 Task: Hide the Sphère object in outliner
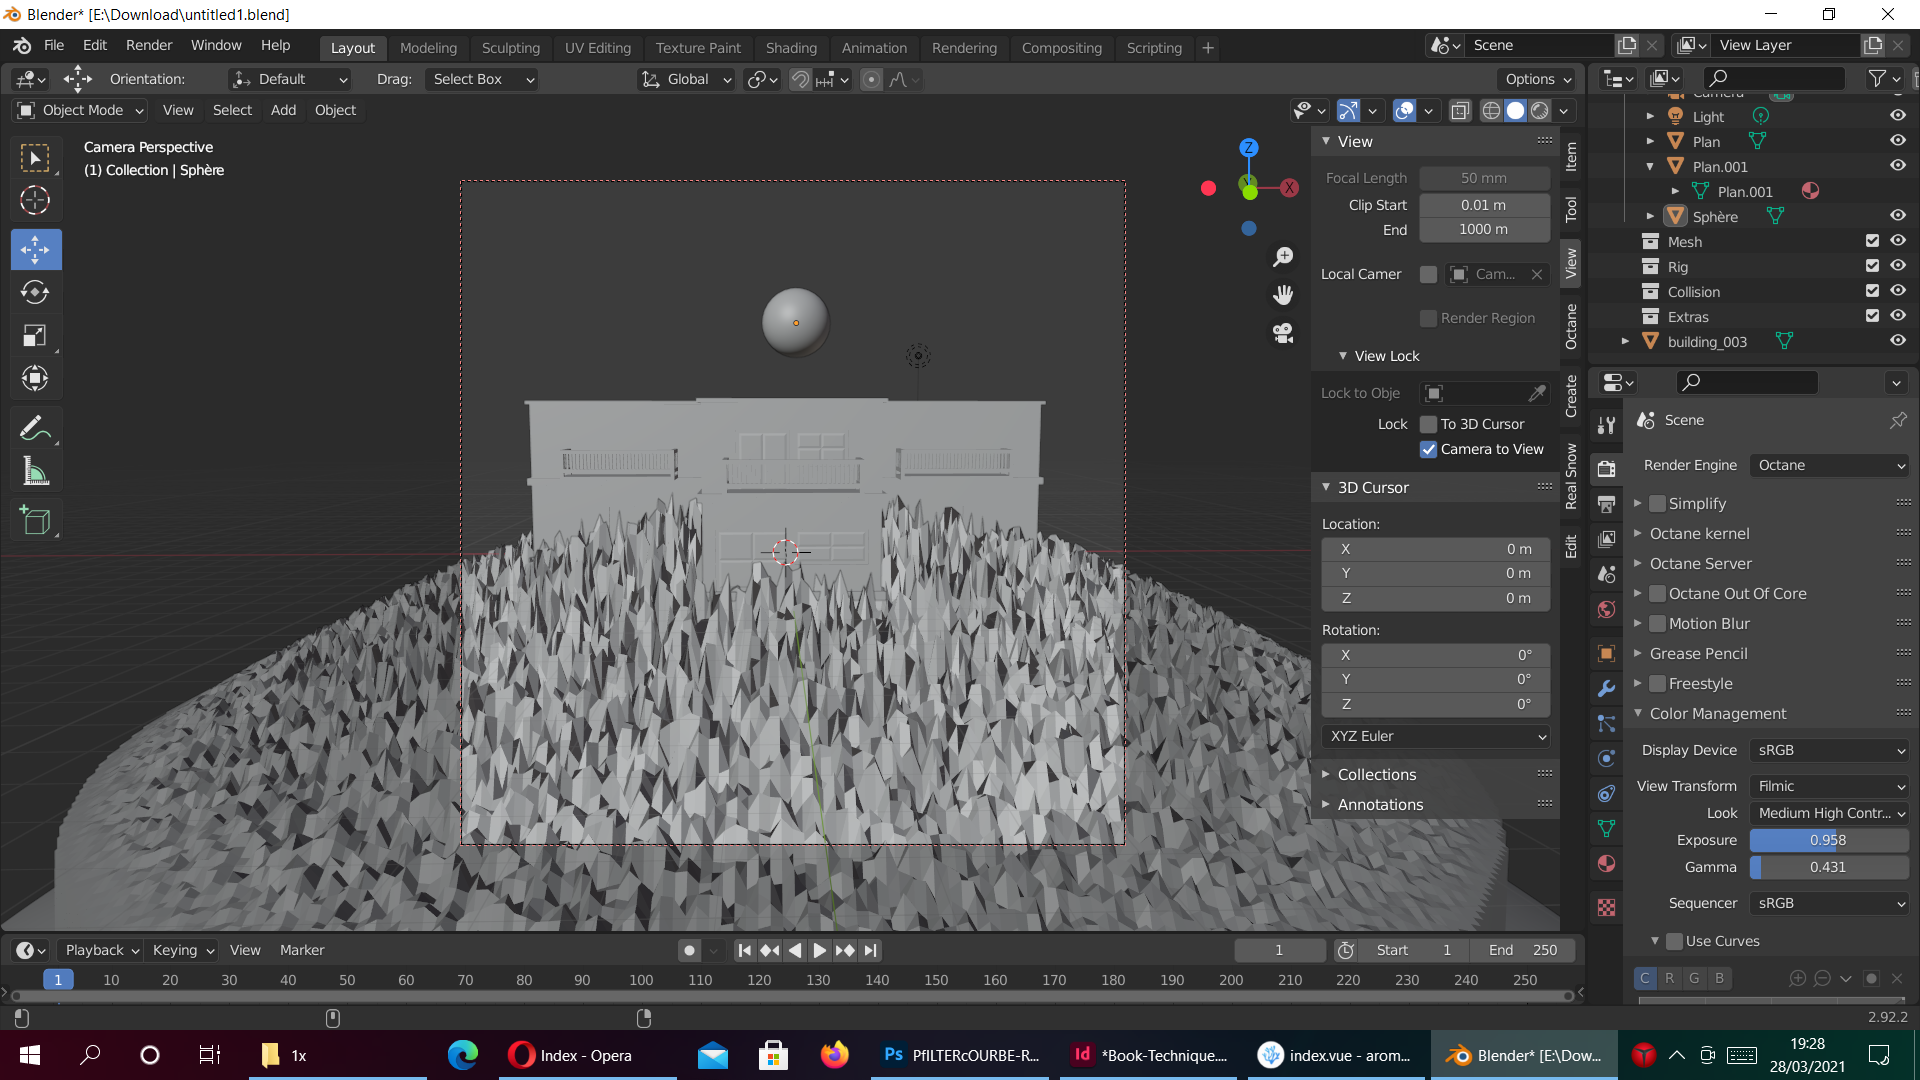tap(1897, 216)
